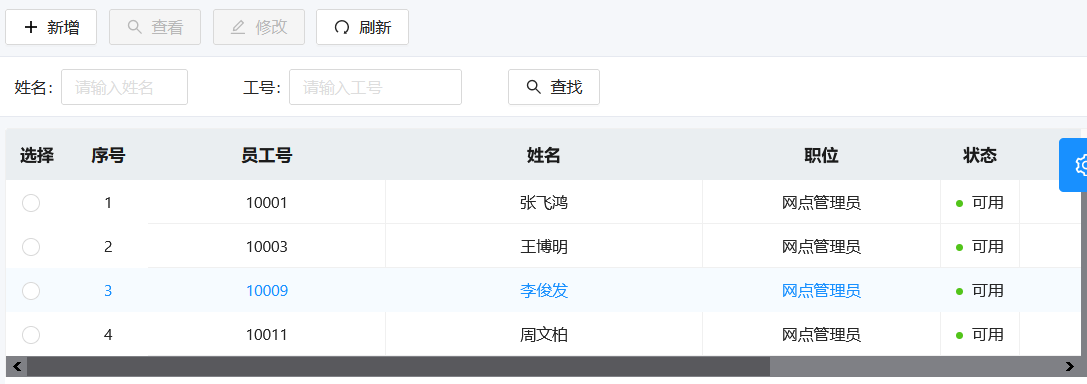The height and width of the screenshot is (384, 1087).
Task: Click the pencil icon on 修改
Action: 238,27
